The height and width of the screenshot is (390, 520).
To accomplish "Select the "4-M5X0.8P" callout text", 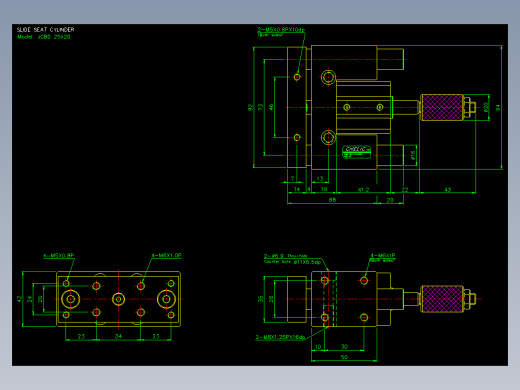I will tap(59, 256).
